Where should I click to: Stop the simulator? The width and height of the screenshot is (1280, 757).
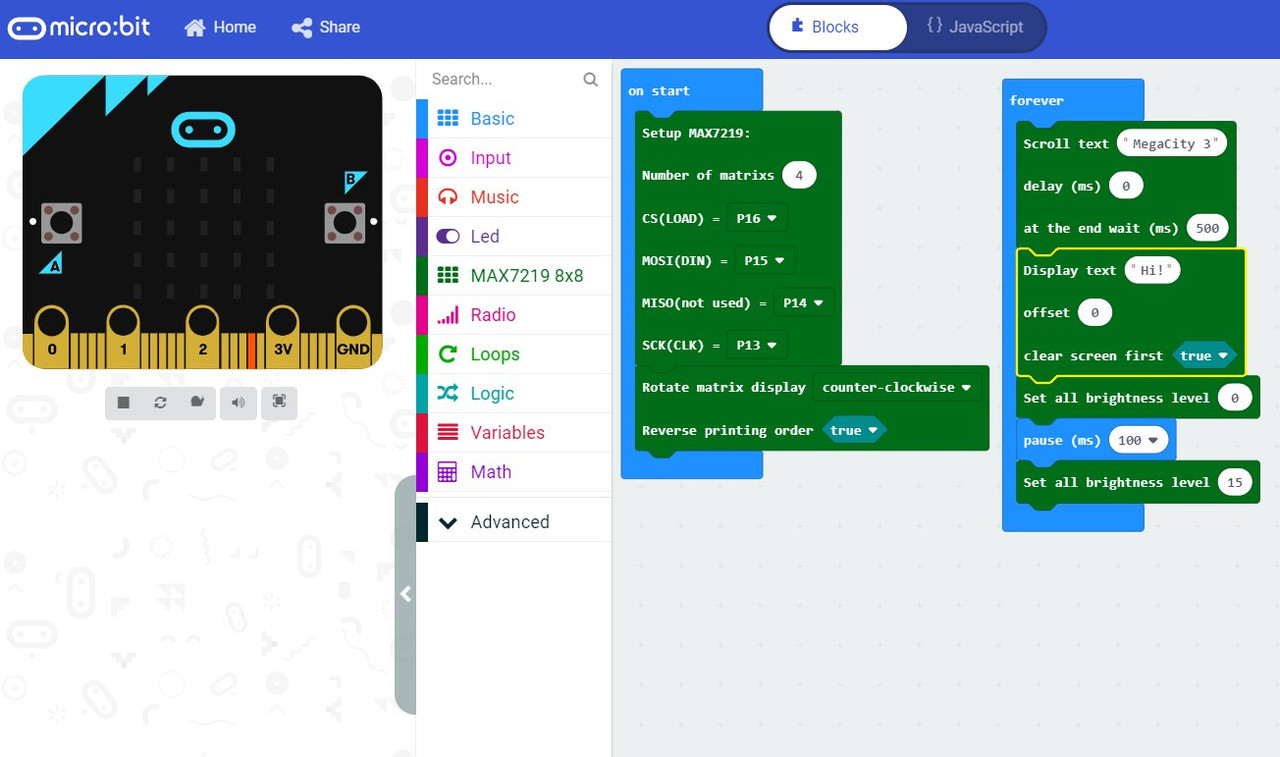tap(123, 402)
